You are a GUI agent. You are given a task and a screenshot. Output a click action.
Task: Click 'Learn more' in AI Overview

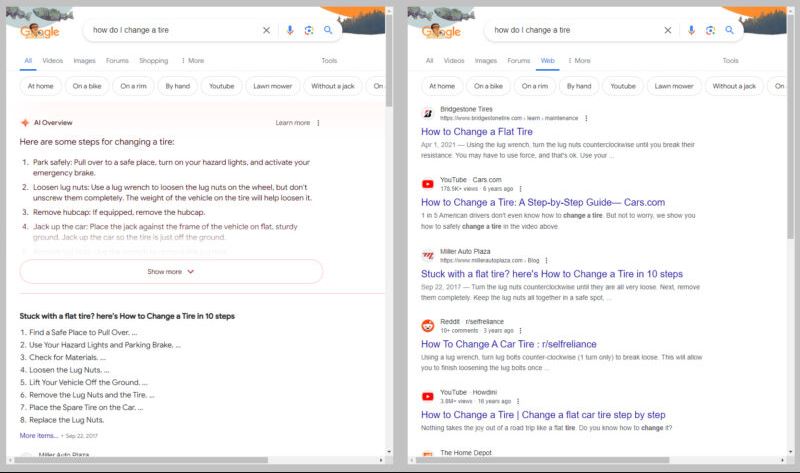coord(292,123)
